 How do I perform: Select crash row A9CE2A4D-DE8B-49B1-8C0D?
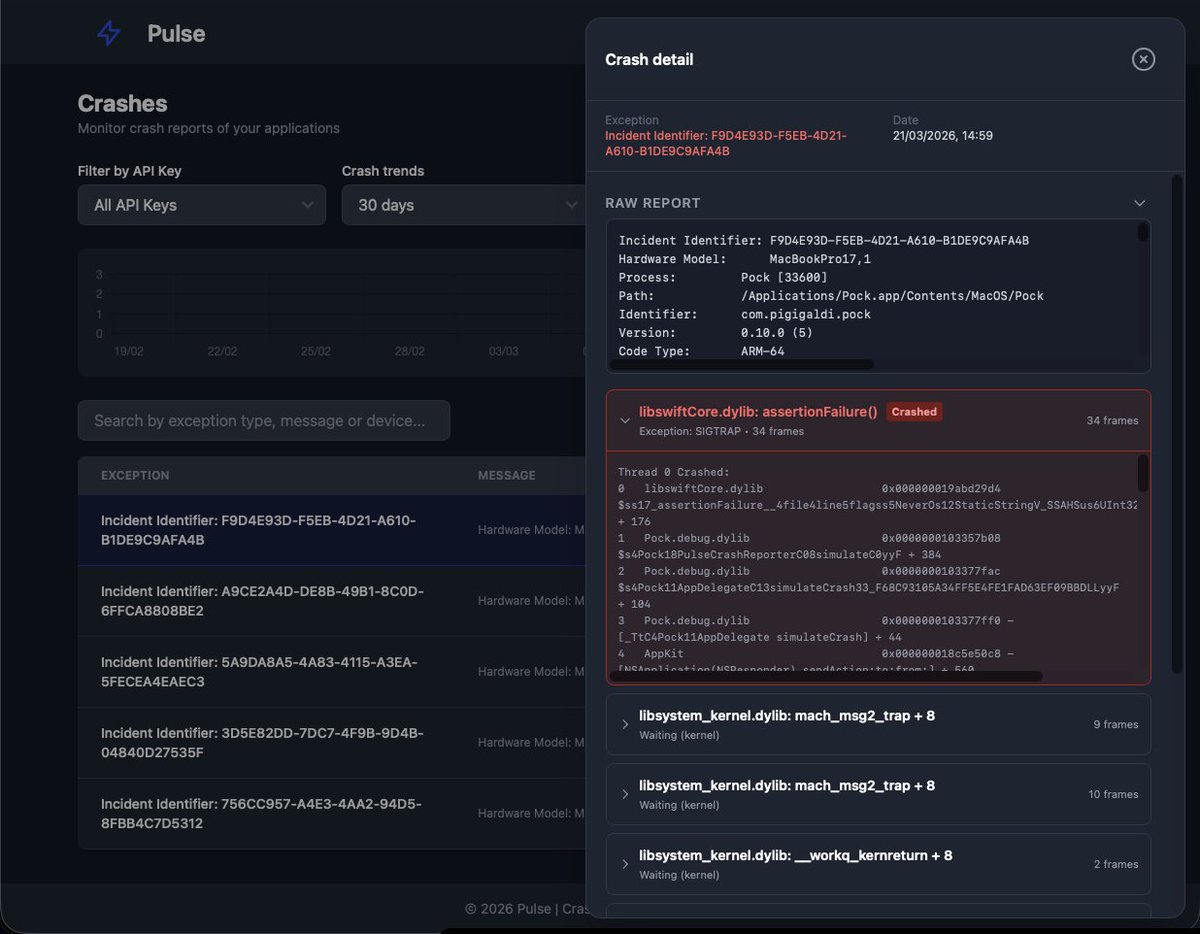click(x=332, y=601)
